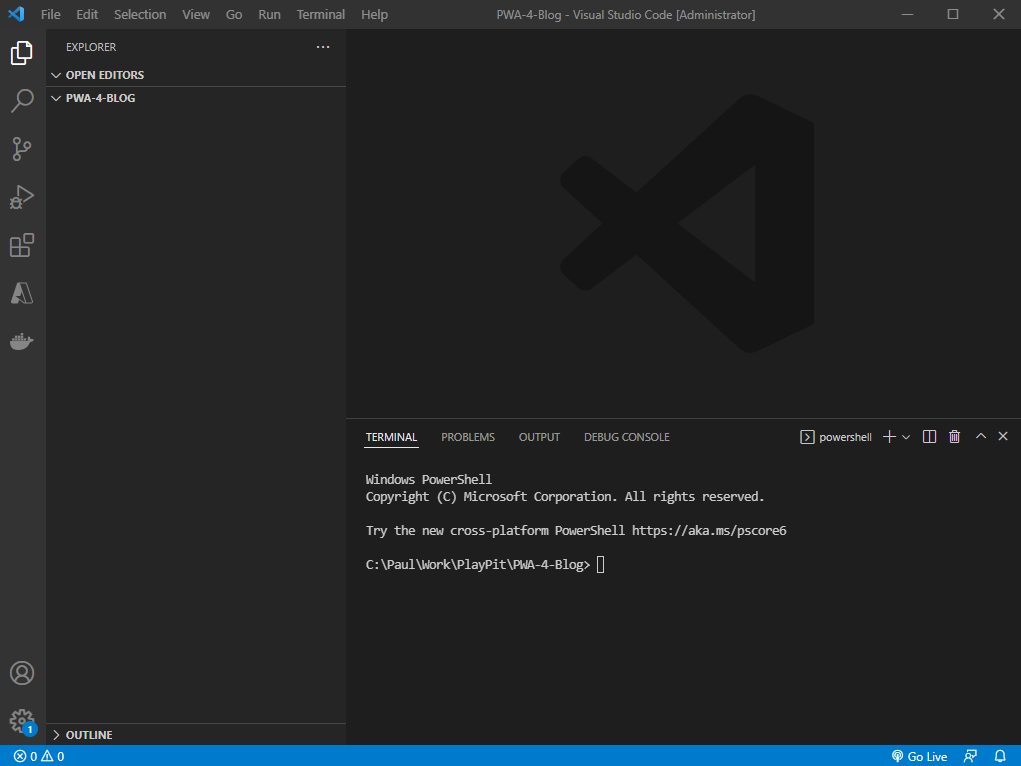Kill the terminal with trash icon
This screenshot has width=1021, height=766.
(955, 437)
